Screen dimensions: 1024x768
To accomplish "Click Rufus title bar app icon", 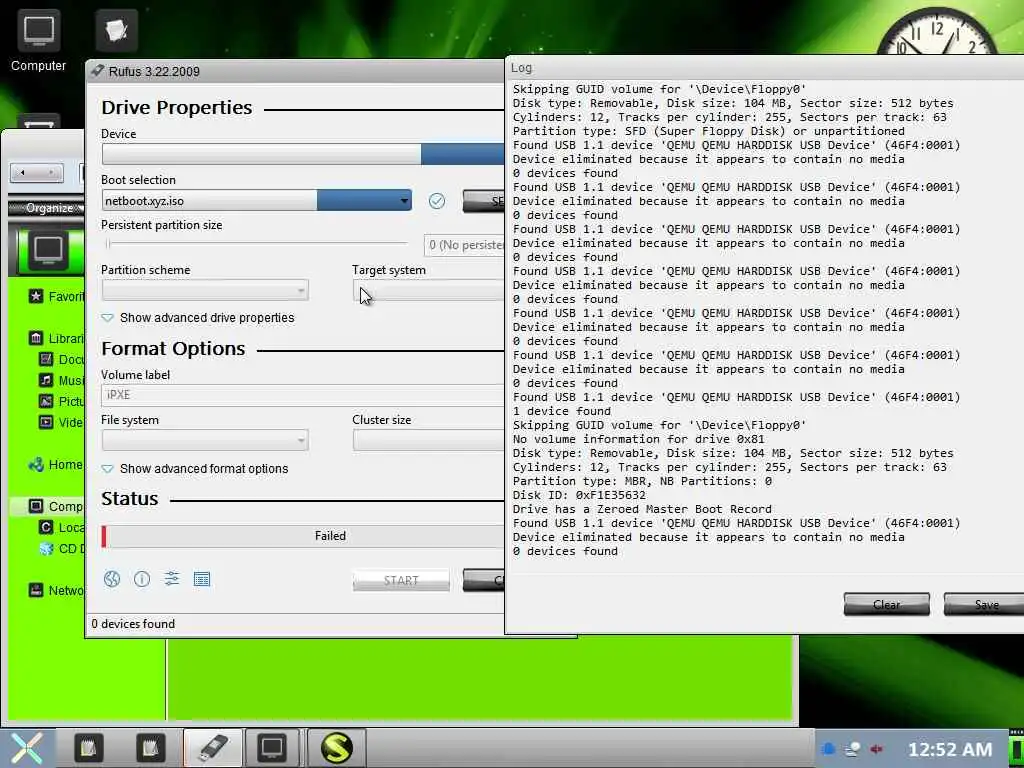I will 97,71.
